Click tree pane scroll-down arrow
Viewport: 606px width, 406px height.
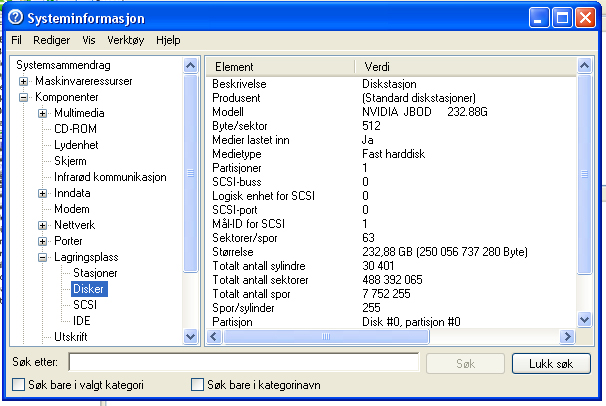[191, 336]
